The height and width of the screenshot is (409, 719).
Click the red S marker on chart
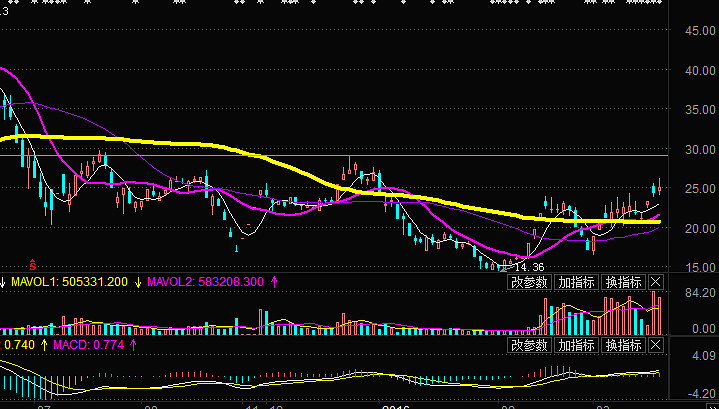click(x=32, y=264)
